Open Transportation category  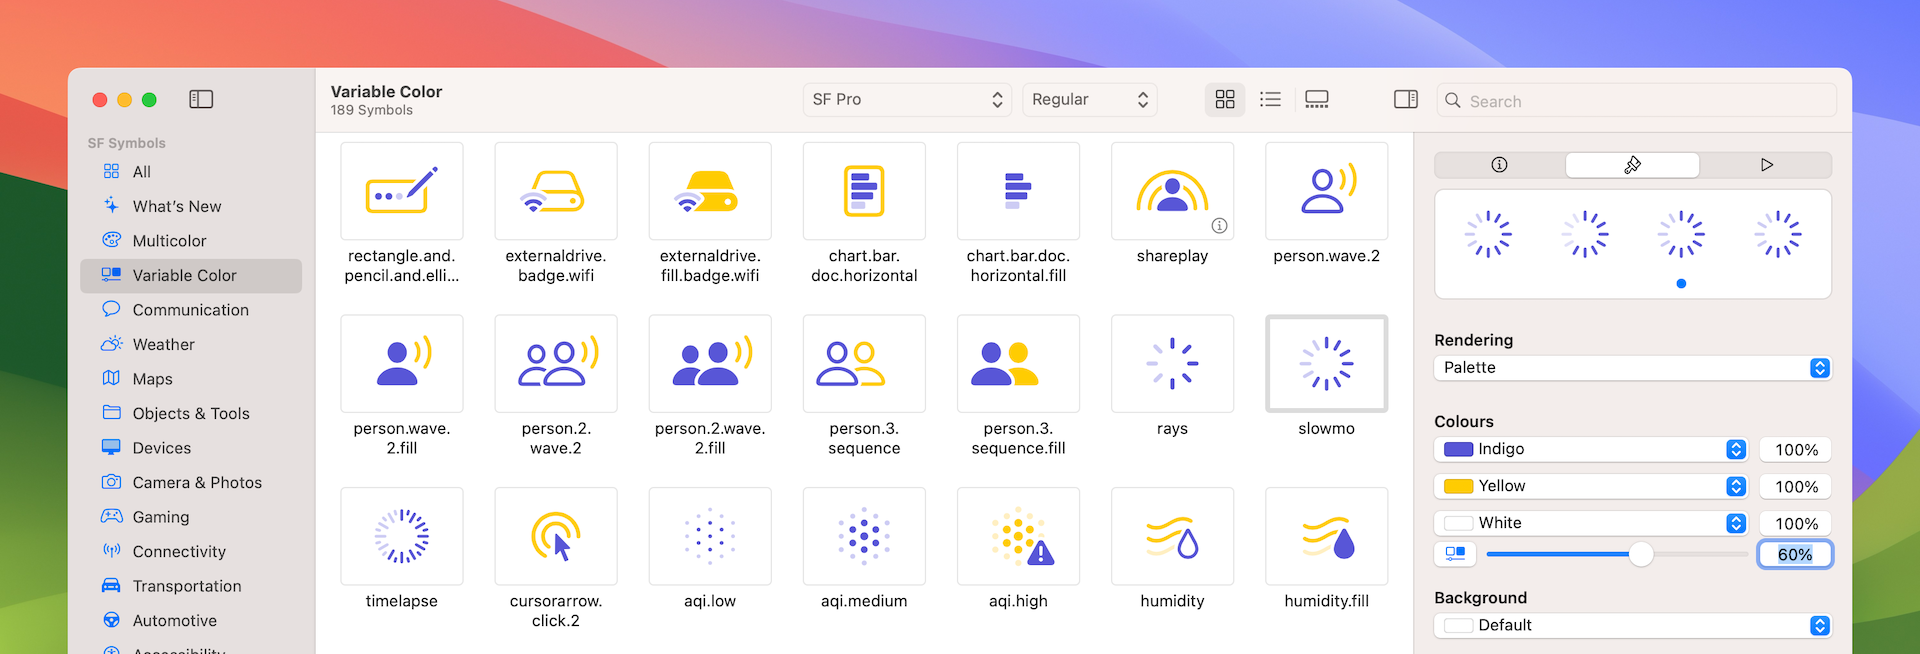[191, 586]
